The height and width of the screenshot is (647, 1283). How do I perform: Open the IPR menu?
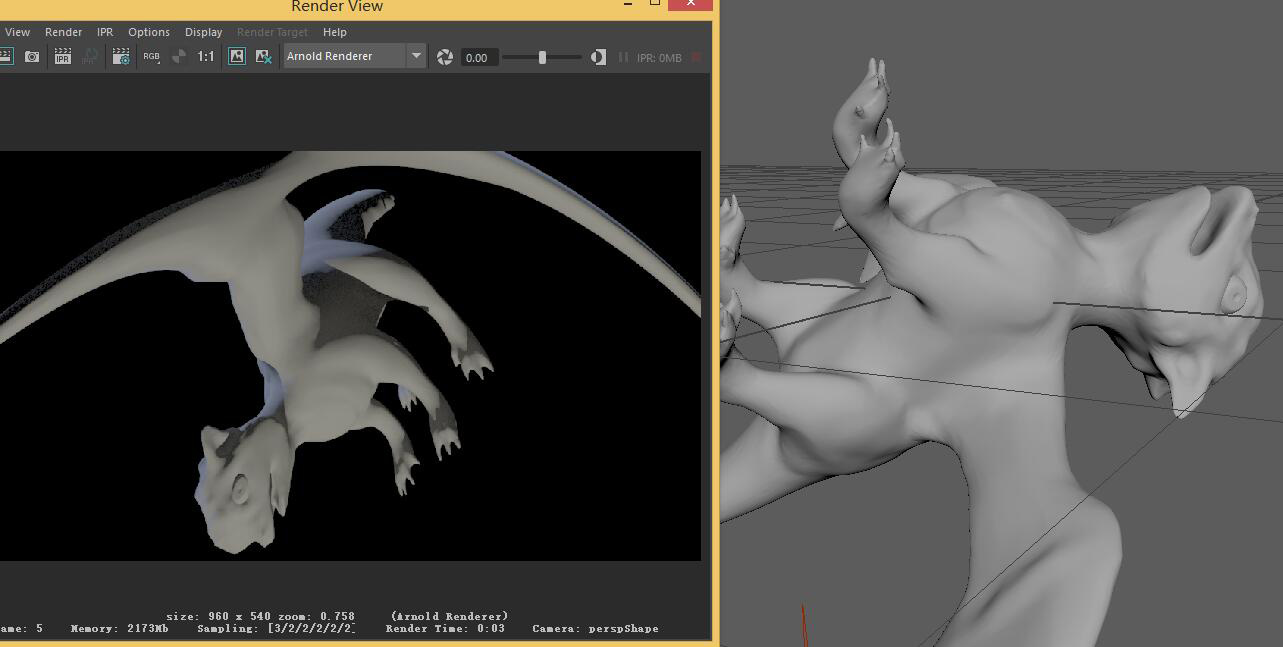click(x=105, y=32)
